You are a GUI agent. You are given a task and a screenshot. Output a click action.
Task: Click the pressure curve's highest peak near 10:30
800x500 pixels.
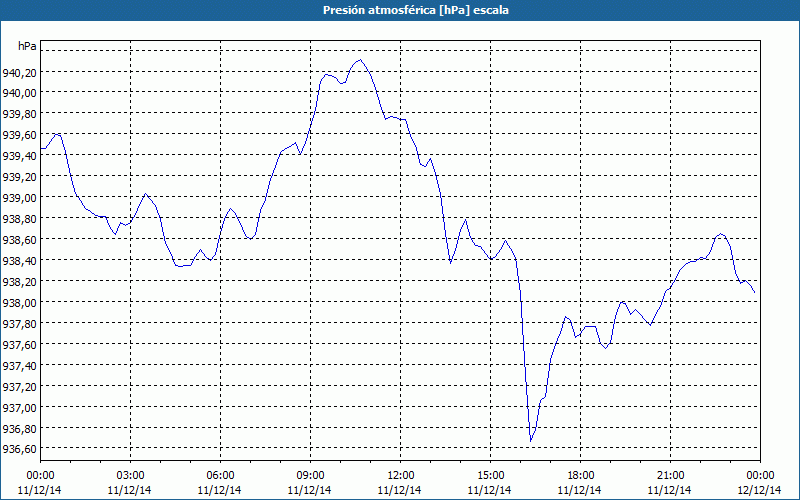(360, 60)
